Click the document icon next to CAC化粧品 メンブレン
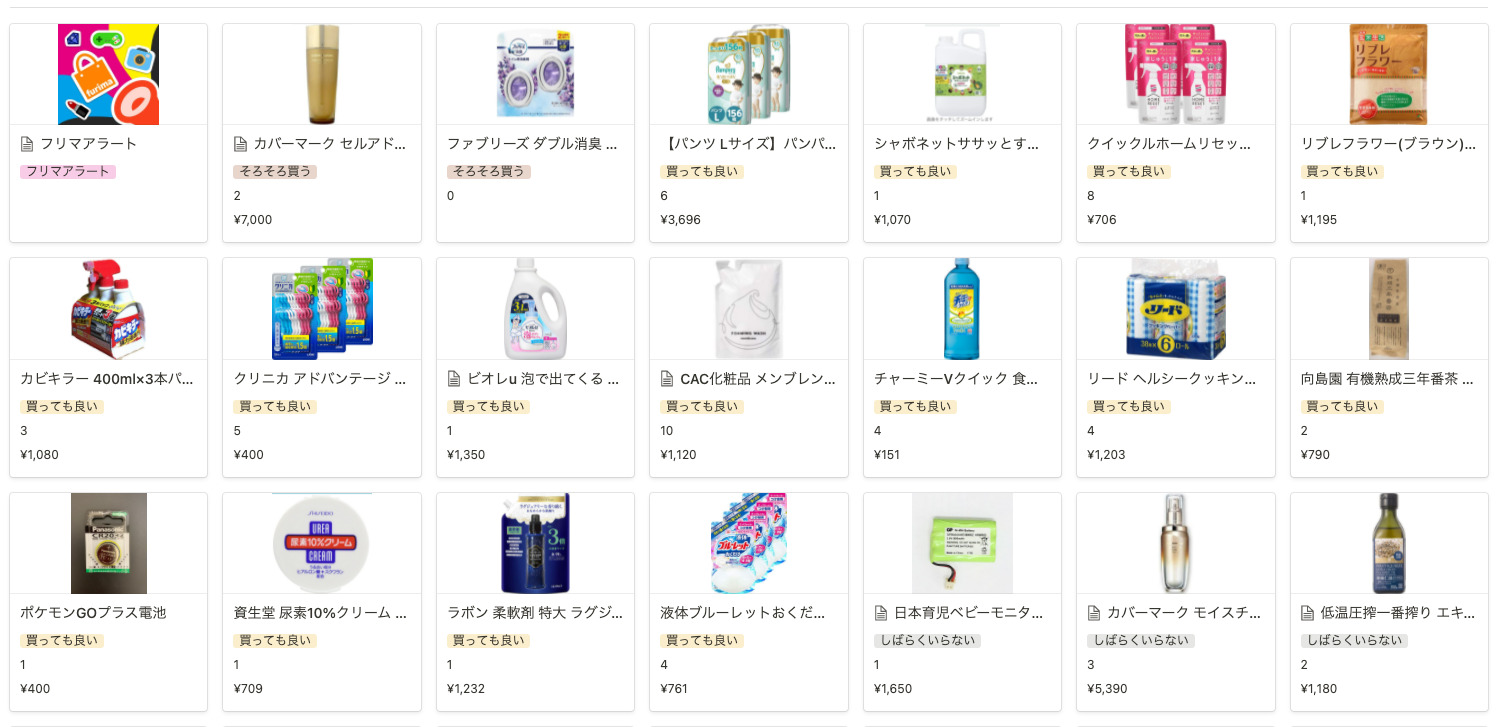 [x=667, y=379]
